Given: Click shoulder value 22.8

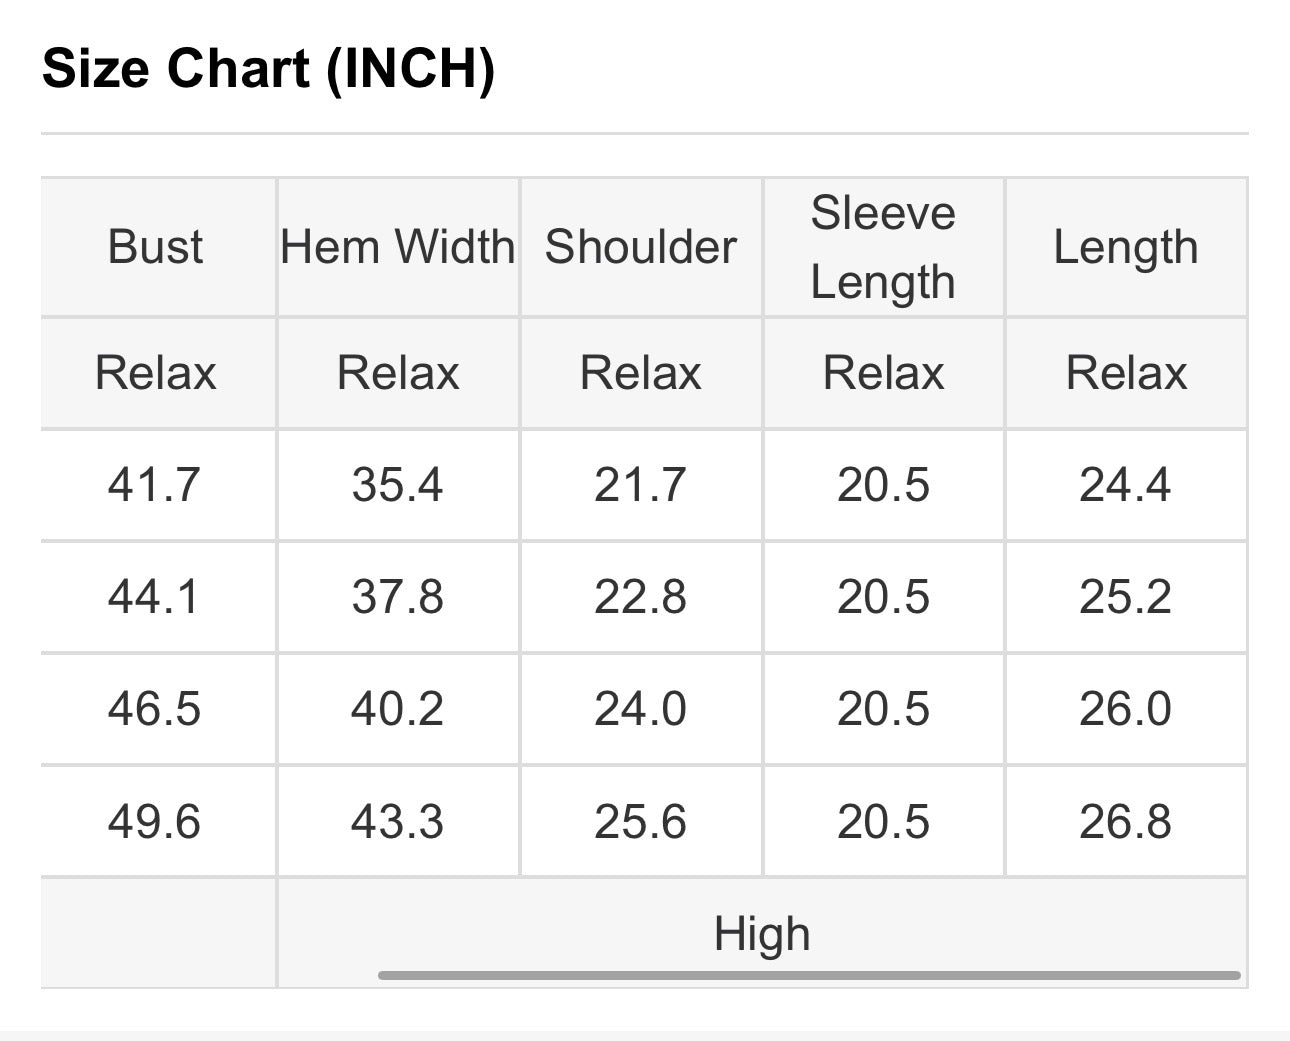Looking at the screenshot, I should 640,597.
